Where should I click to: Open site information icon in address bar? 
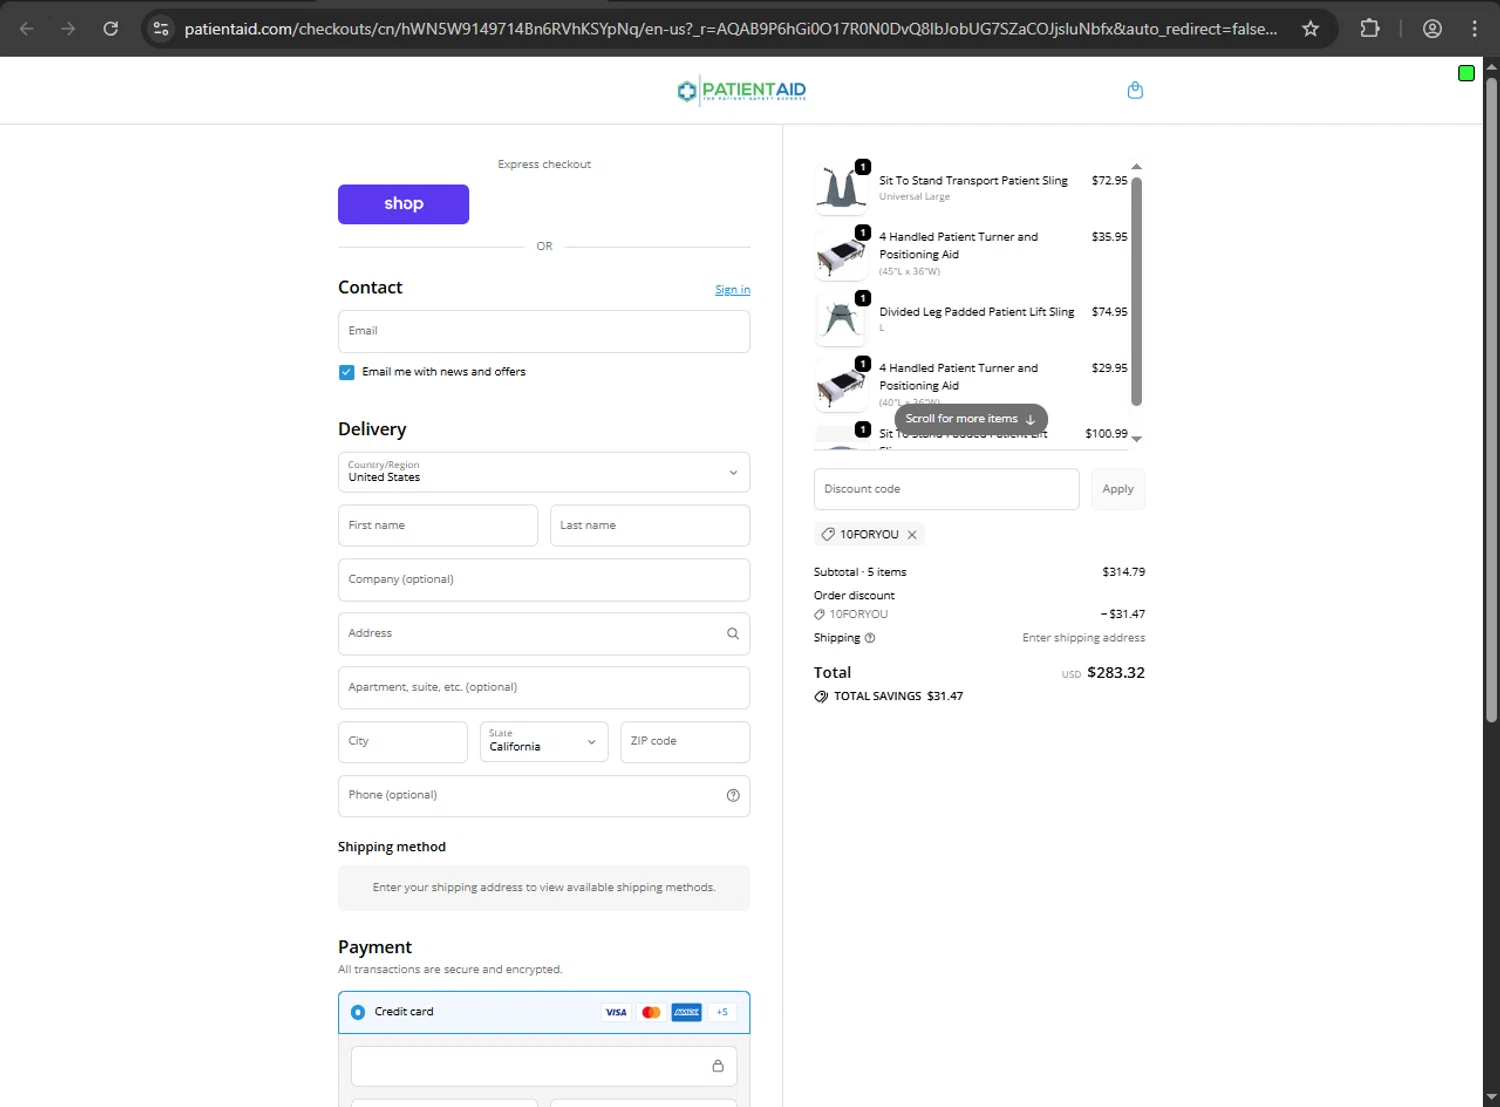pos(161,29)
